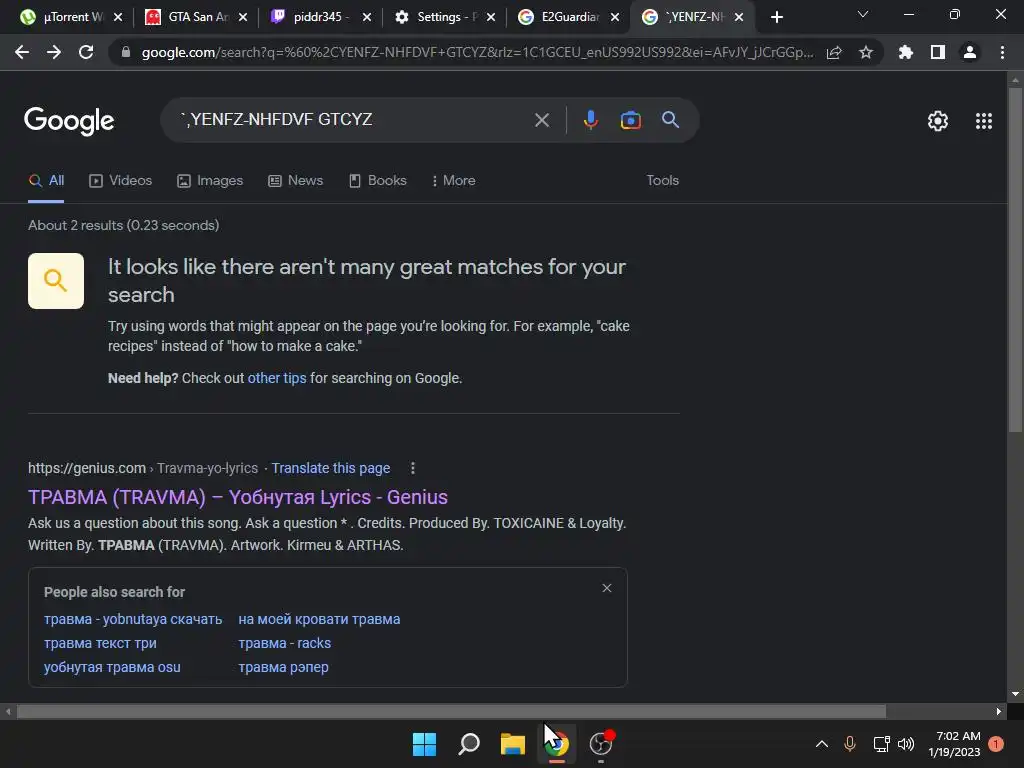Screen dimensions: 1024x768
Task: Bookmark this page with the star
Action: click(866, 52)
